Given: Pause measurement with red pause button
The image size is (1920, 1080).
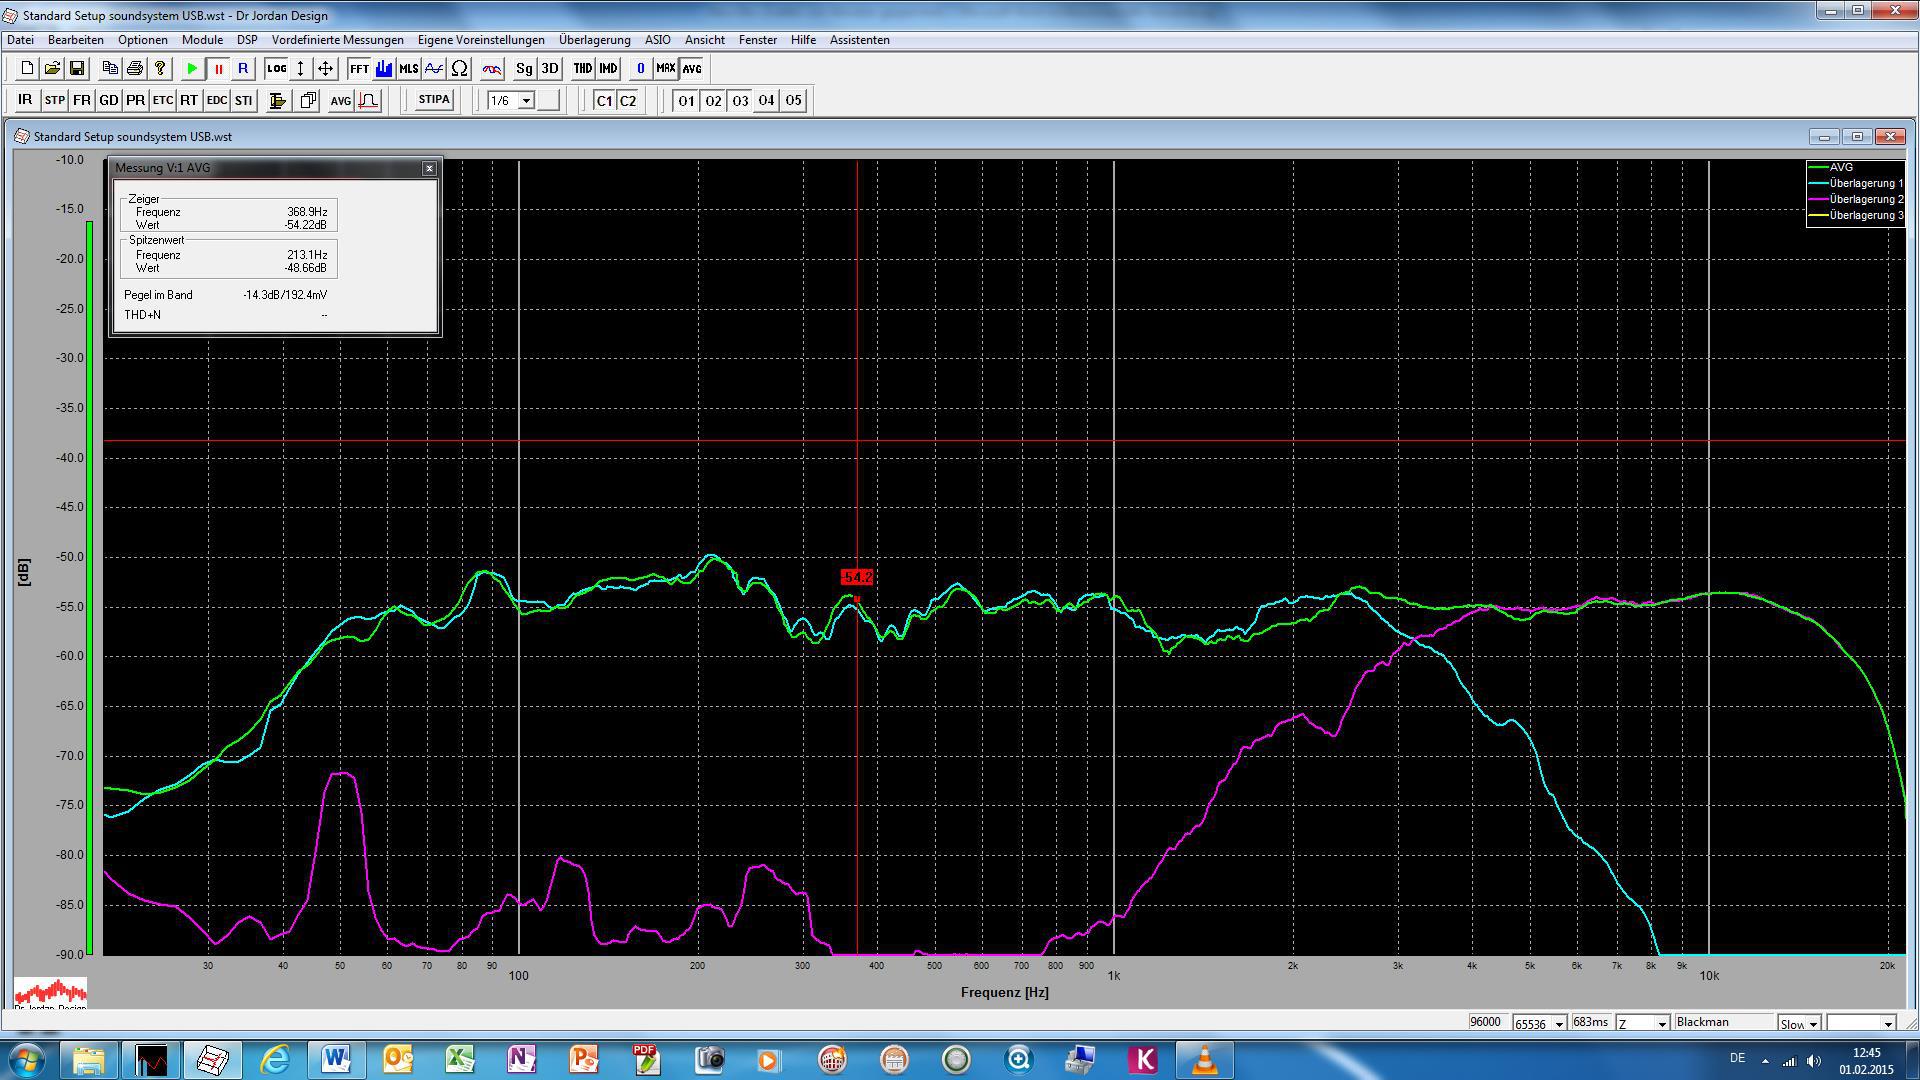Looking at the screenshot, I should pyautogui.click(x=218, y=69).
